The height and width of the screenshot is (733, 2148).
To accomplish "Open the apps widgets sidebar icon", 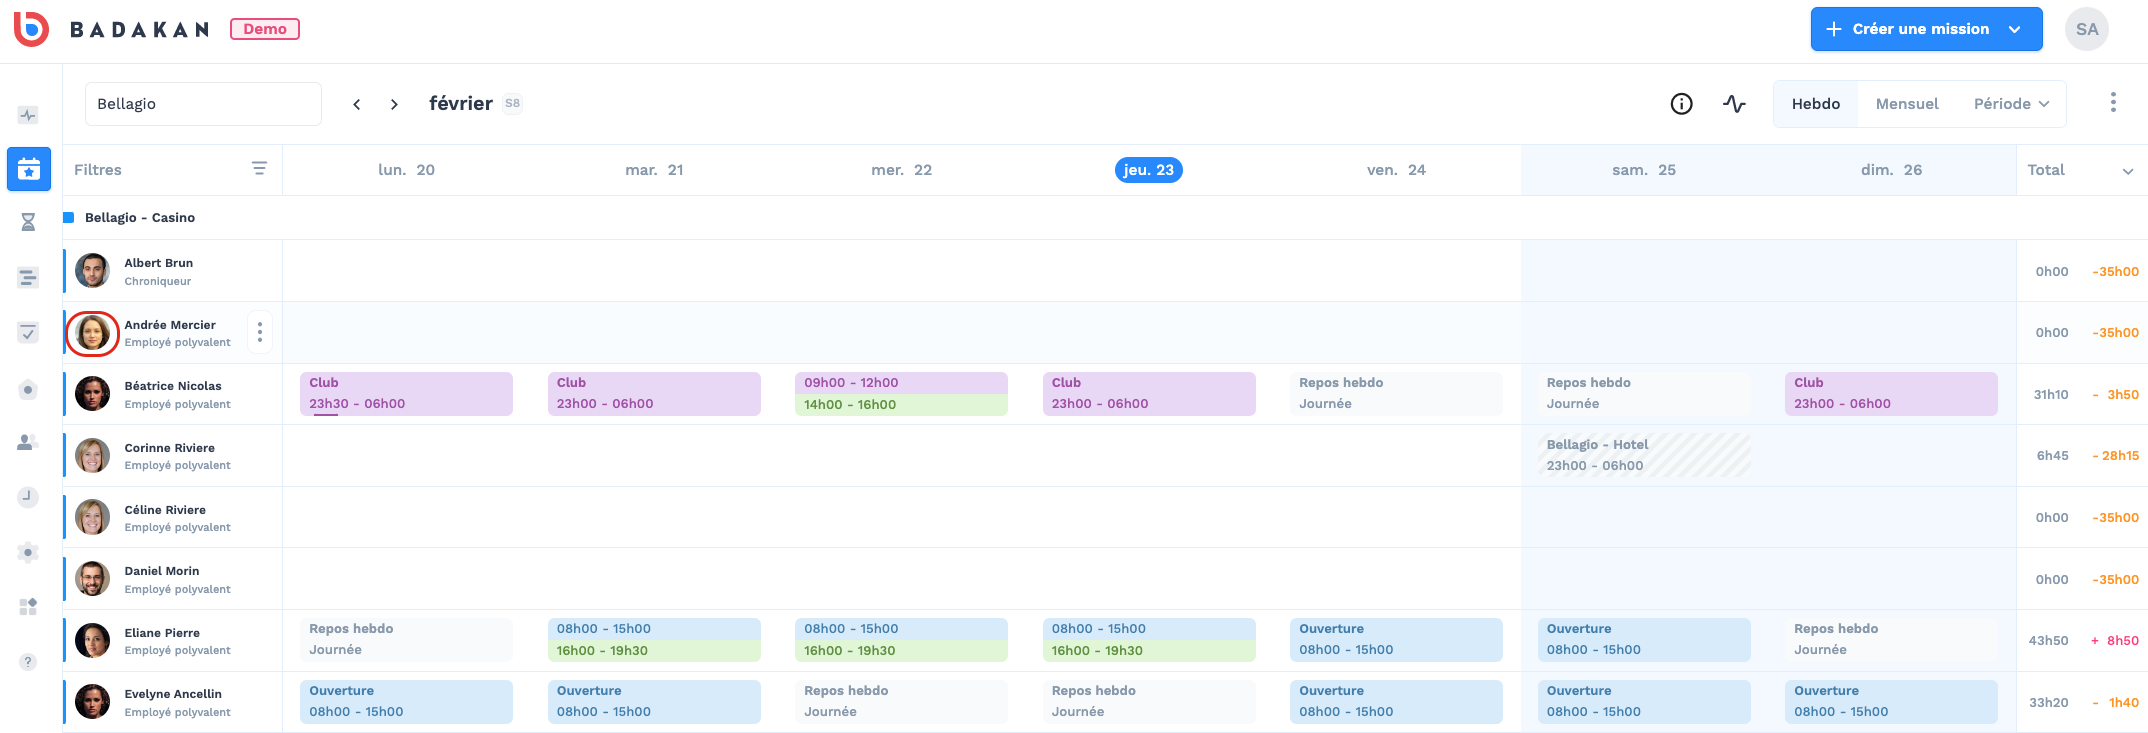I will (x=28, y=606).
